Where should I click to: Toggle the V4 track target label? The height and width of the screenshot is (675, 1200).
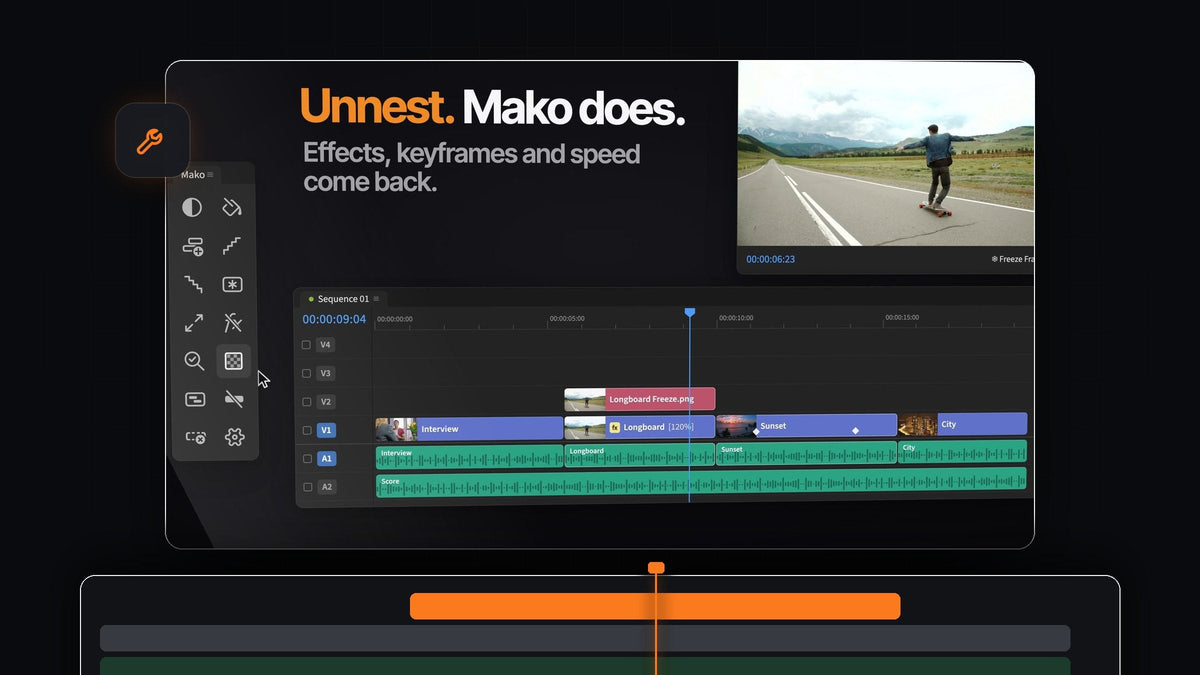325,345
